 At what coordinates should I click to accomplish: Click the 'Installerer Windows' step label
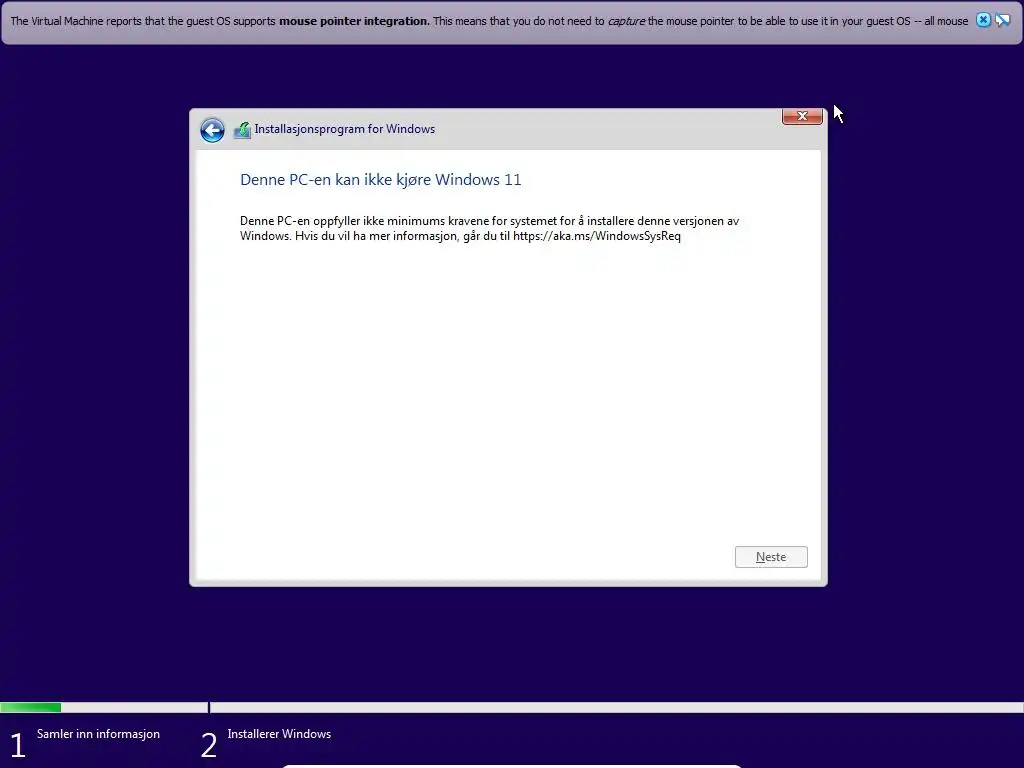tap(280, 734)
